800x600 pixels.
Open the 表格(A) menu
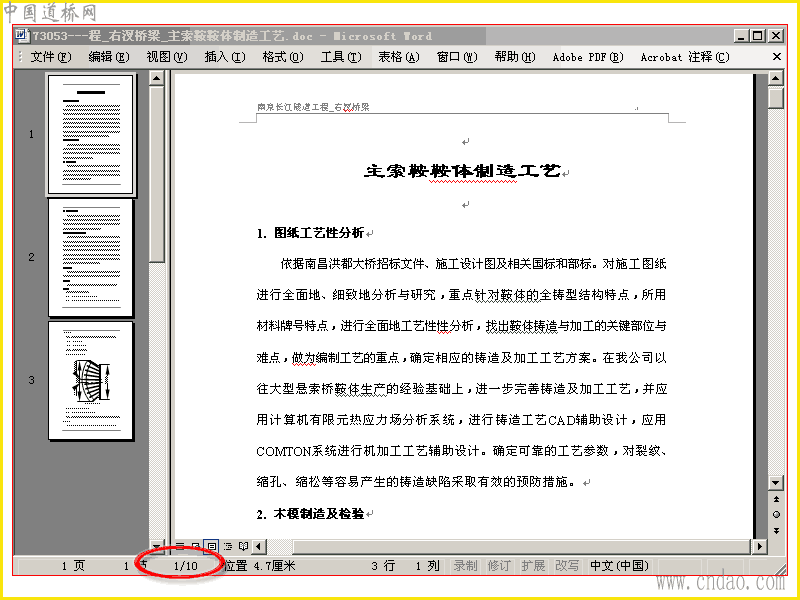tap(398, 57)
